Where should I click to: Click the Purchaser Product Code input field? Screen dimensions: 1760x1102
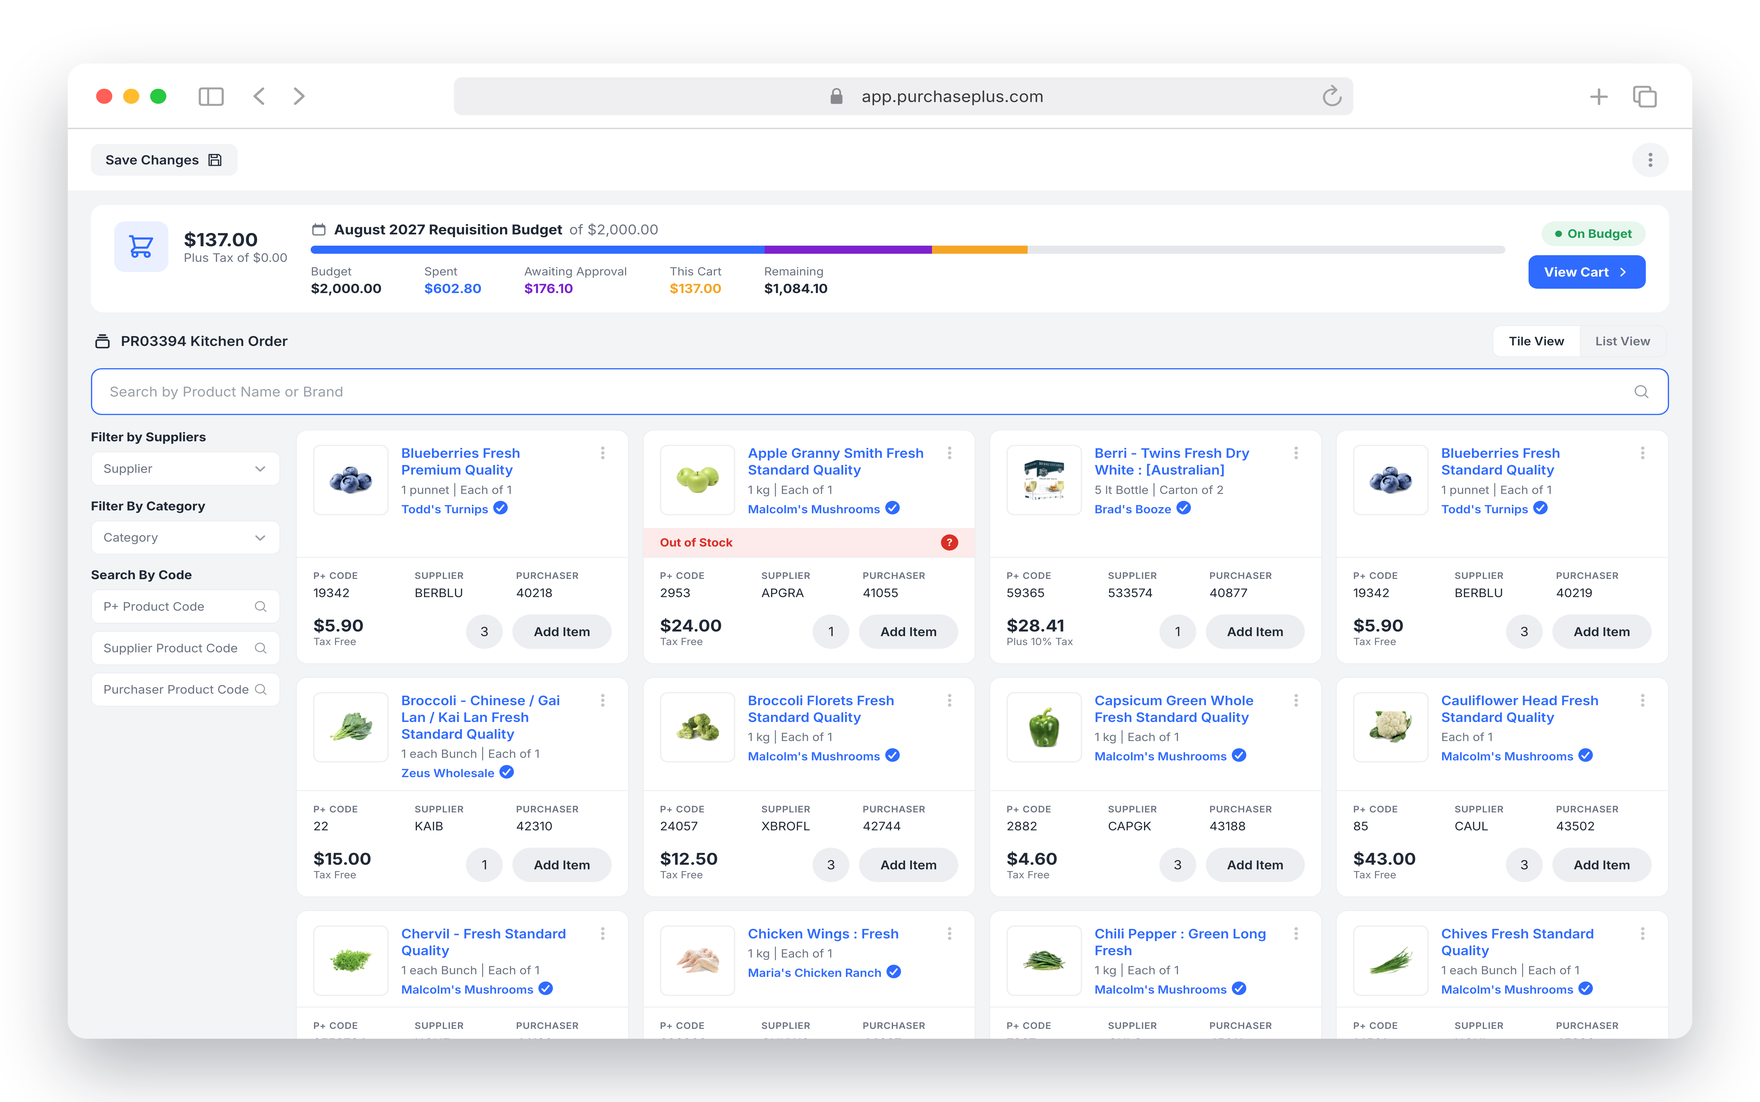tap(185, 689)
